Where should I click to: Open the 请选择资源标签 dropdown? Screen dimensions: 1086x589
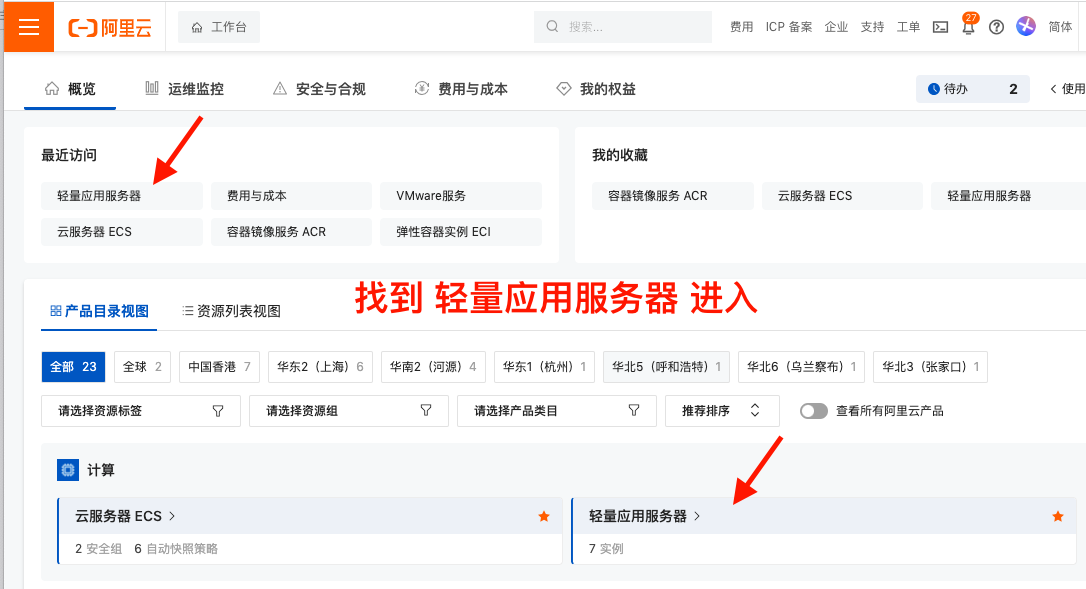(140, 411)
